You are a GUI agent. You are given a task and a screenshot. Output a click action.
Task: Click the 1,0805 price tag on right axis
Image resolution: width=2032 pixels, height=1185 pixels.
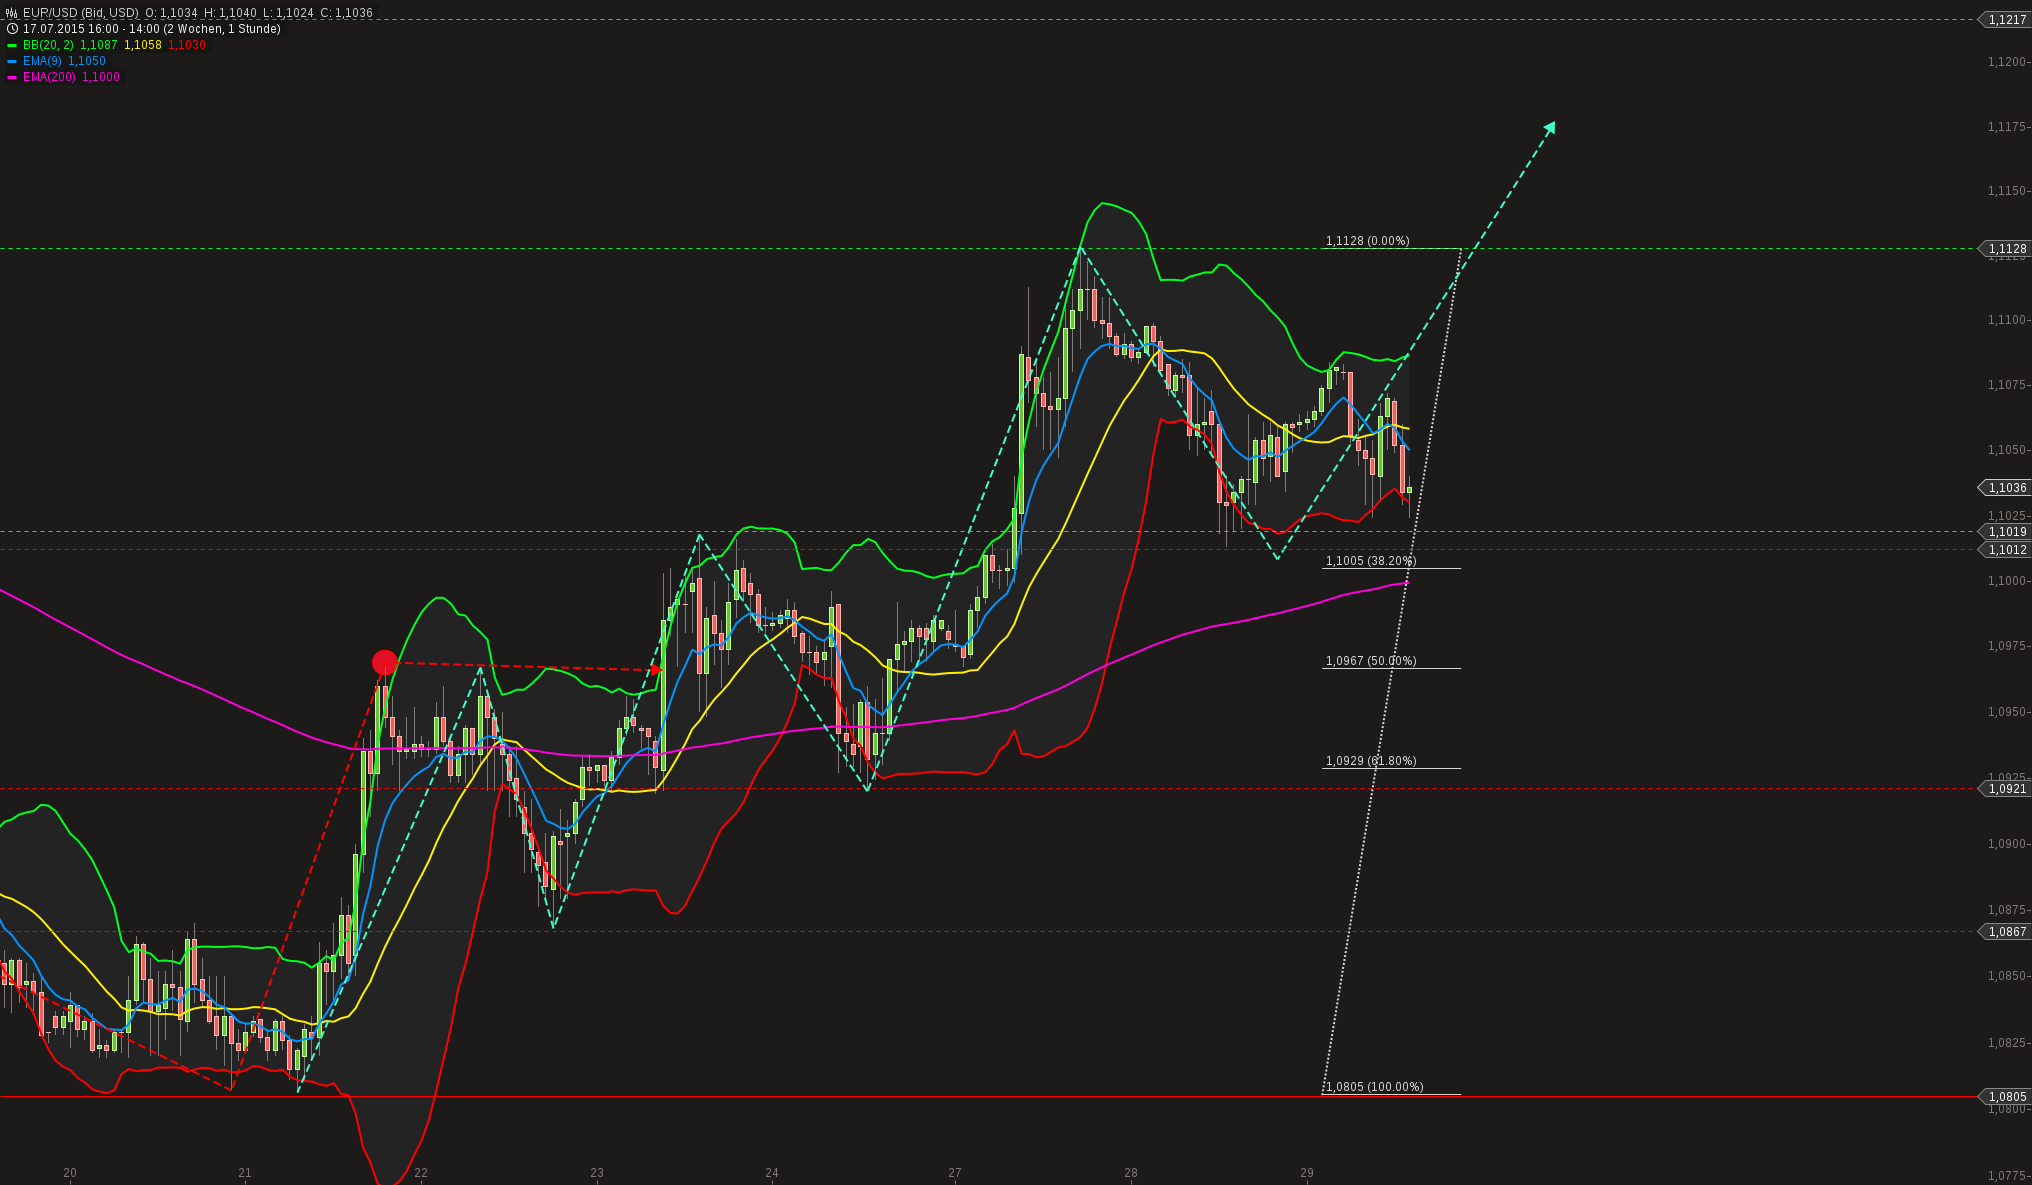[x=2005, y=1097]
